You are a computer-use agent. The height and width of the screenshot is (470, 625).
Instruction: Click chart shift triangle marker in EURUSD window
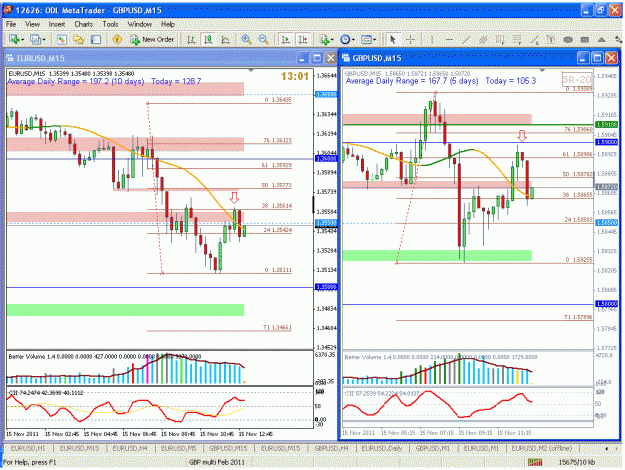point(251,71)
